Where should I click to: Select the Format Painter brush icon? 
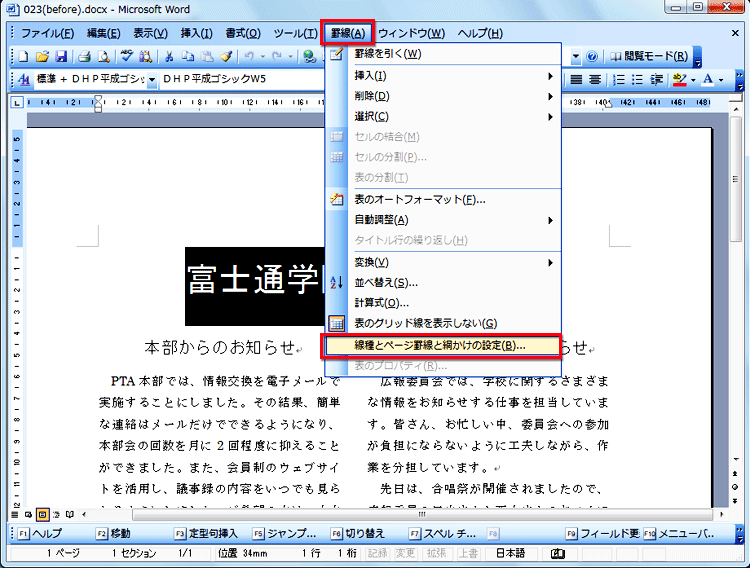[226, 56]
